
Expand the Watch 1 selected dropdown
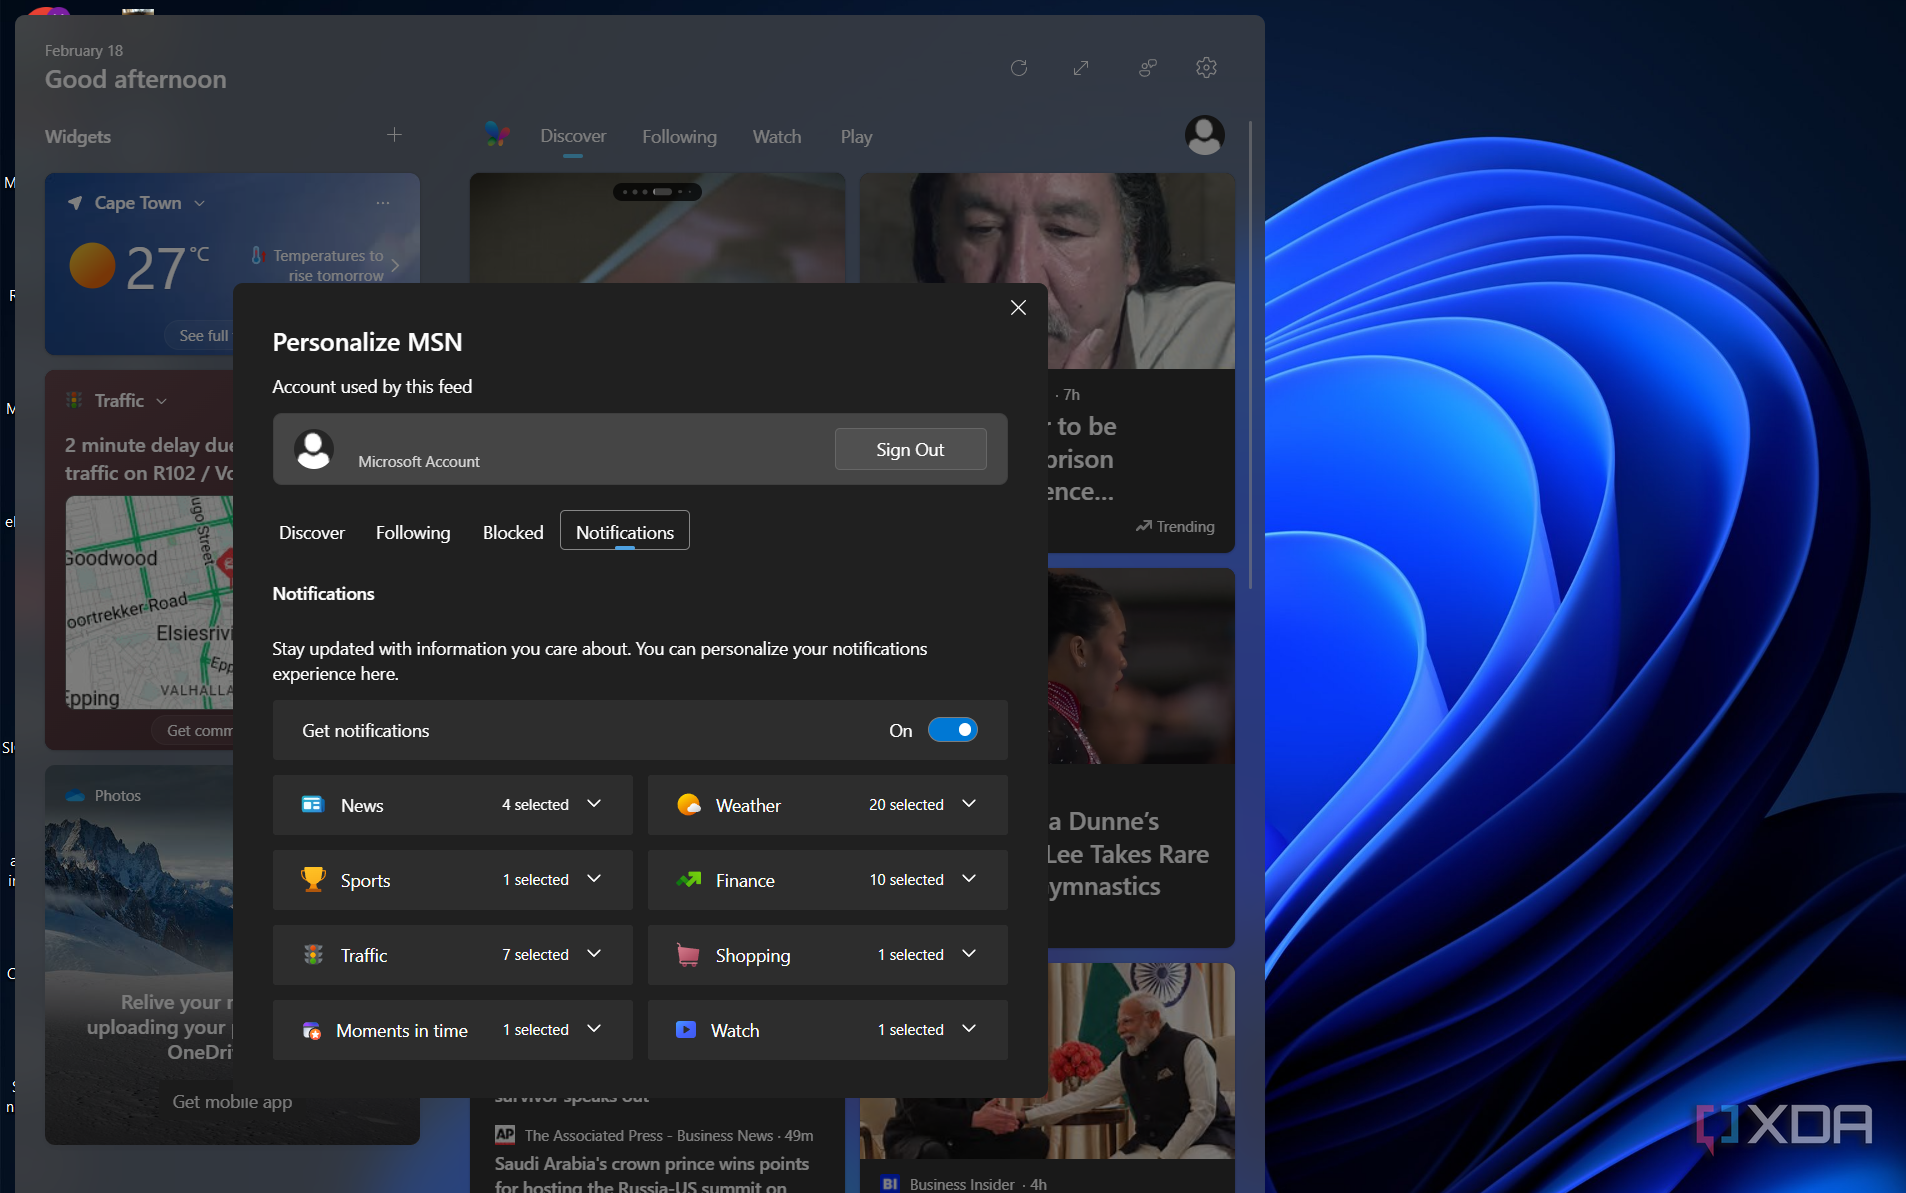click(969, 1029)
